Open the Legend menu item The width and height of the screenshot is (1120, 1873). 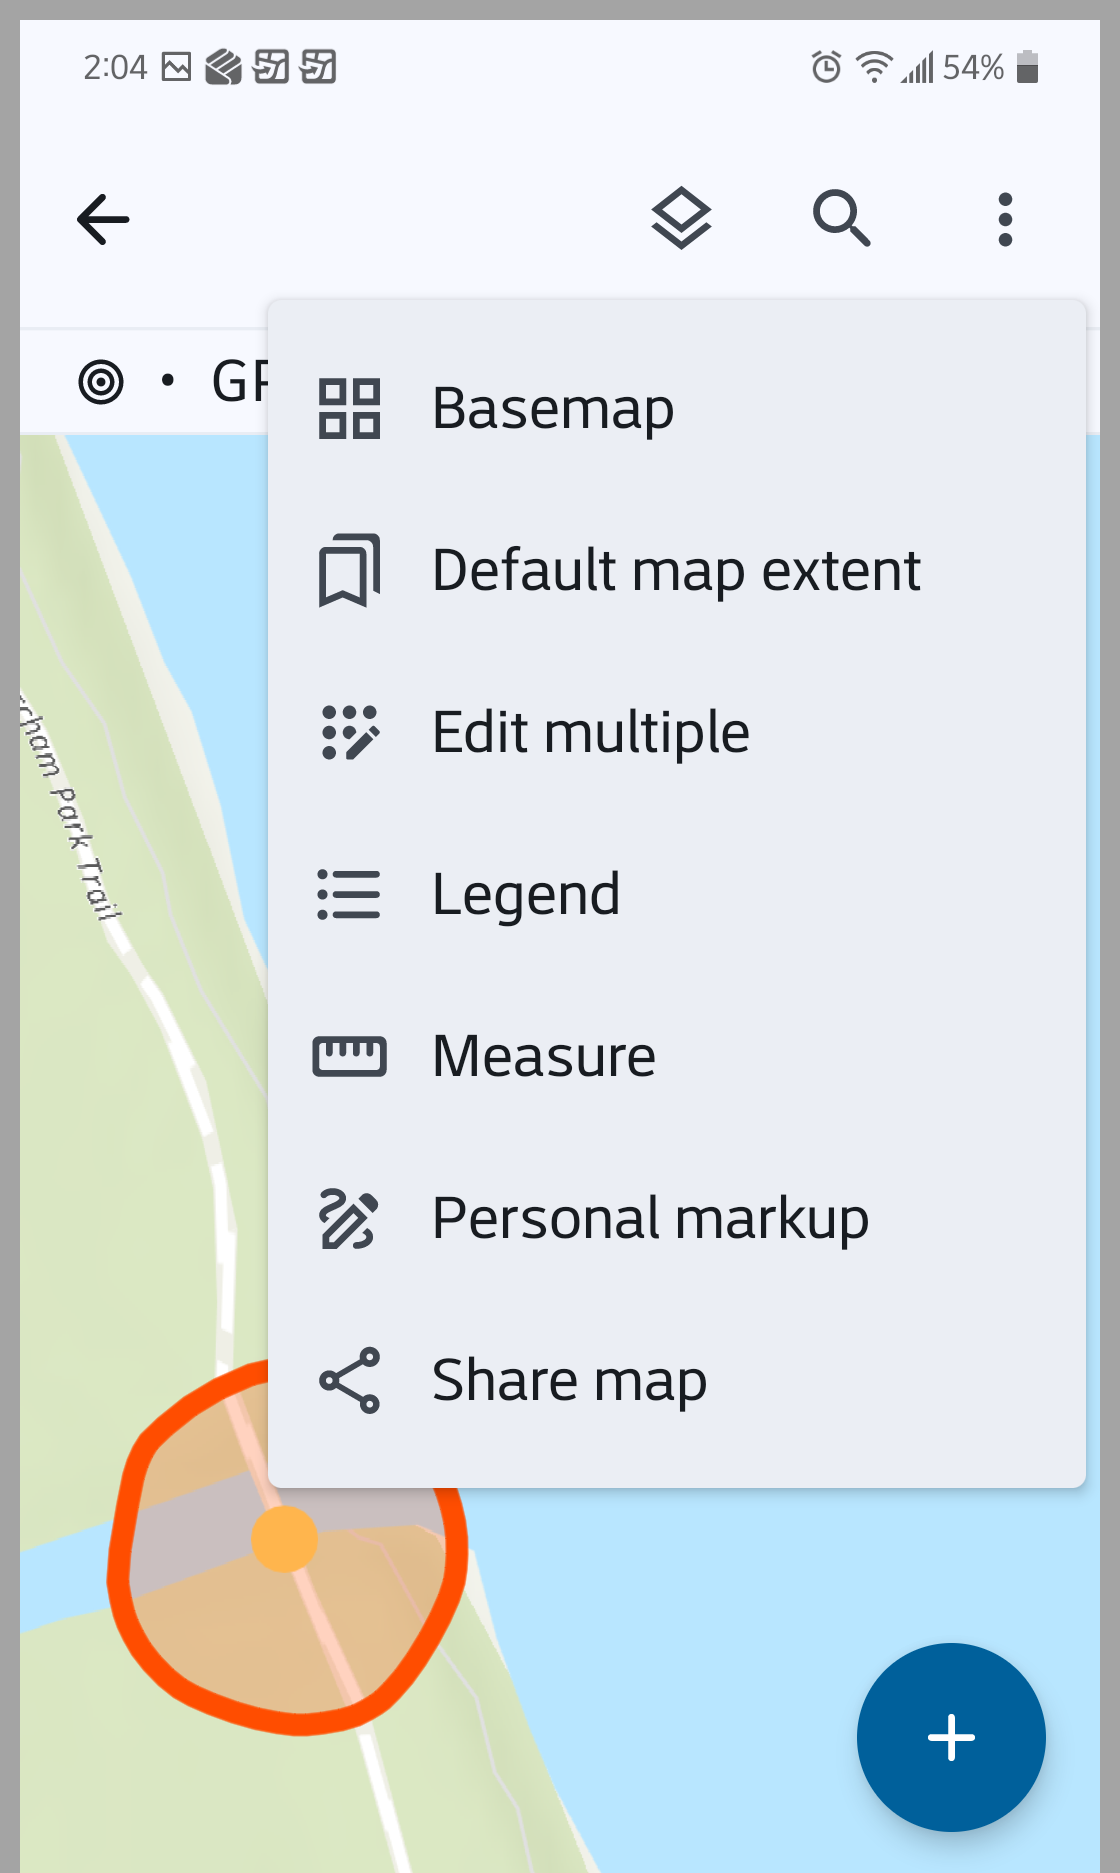pyautogui.click(x=526, y=894)
